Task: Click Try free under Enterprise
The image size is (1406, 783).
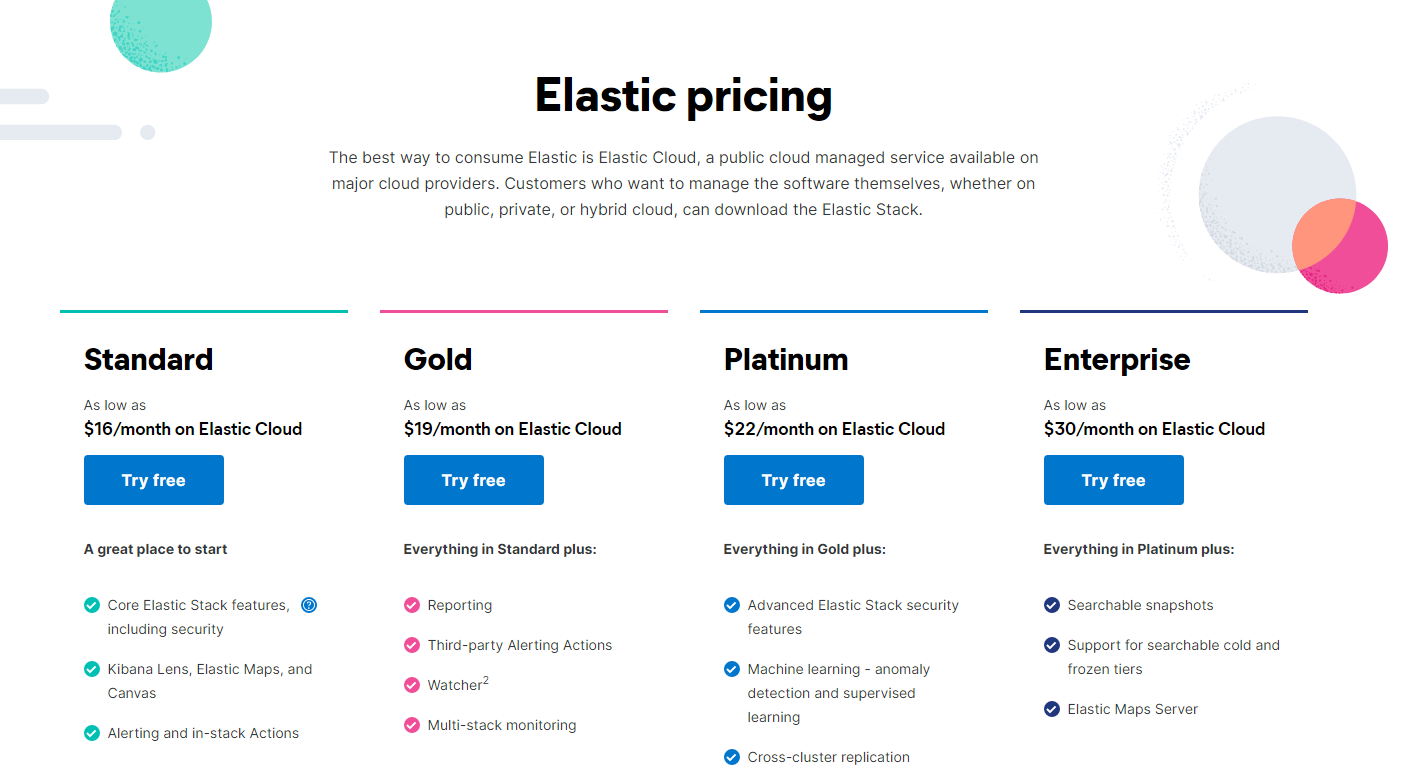Action: (1113, 480)
